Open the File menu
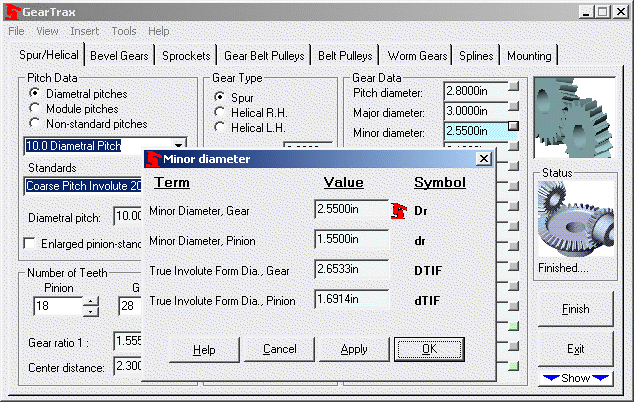The height and width of the screenshot is (402, 634). tap(16, 31)
